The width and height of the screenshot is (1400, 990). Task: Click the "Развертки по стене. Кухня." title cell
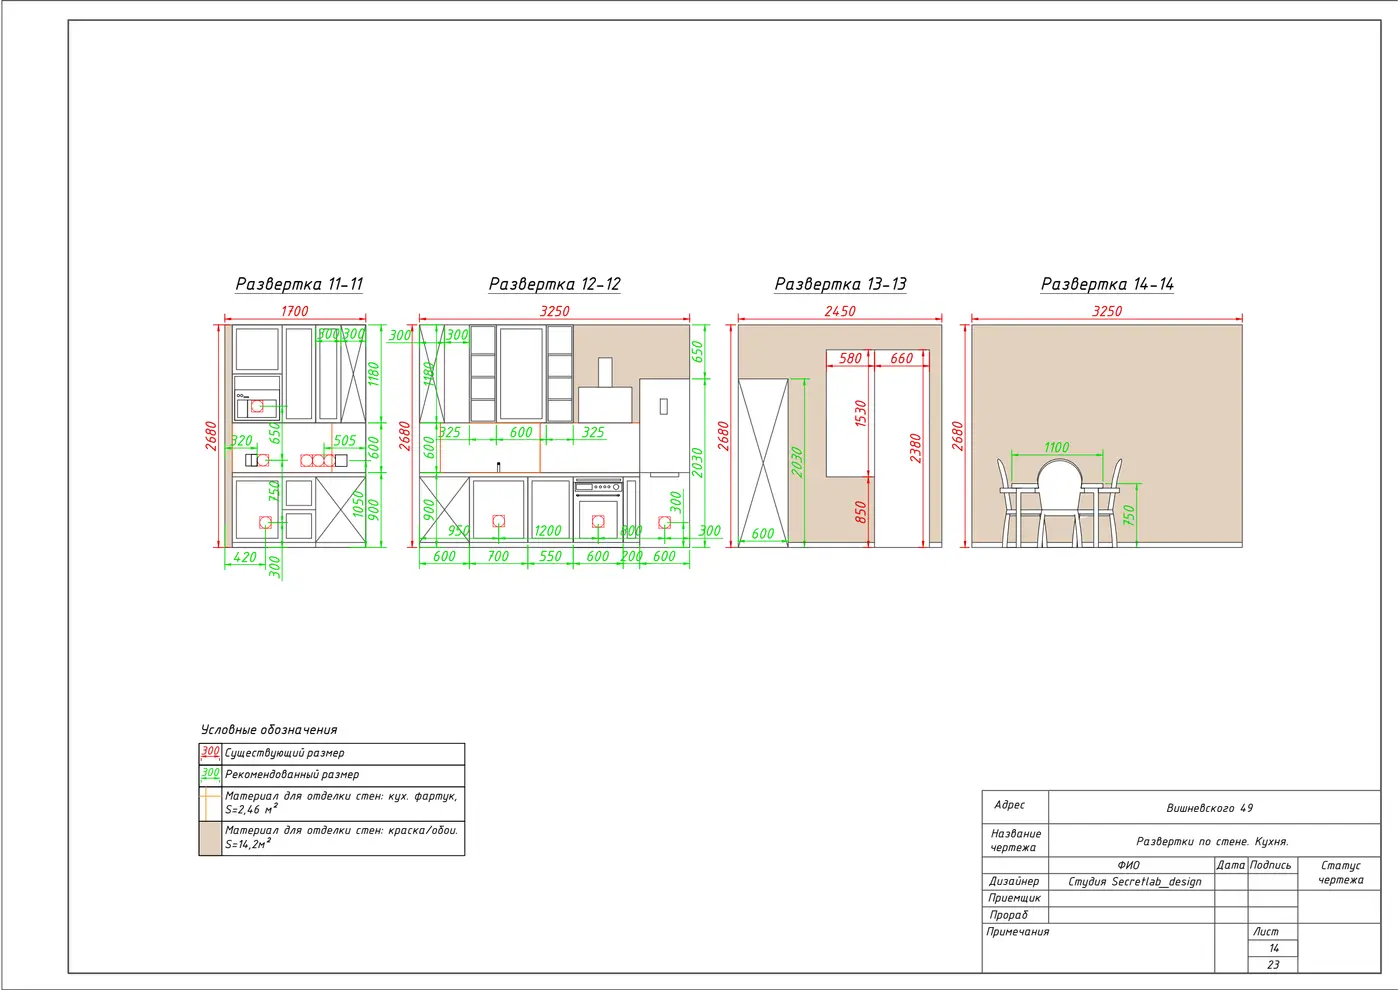pos(1213,841)
